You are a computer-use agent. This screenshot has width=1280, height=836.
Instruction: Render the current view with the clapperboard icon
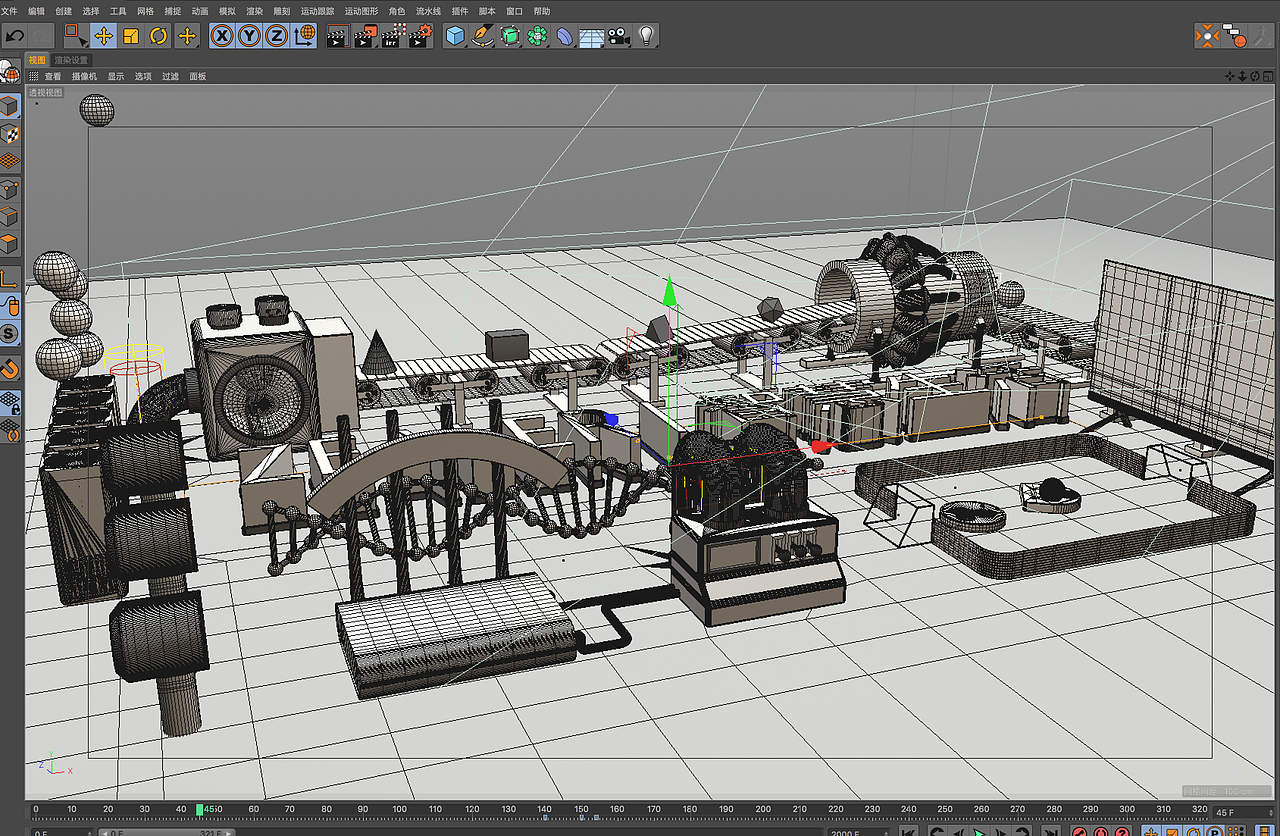tap(338, 36)
